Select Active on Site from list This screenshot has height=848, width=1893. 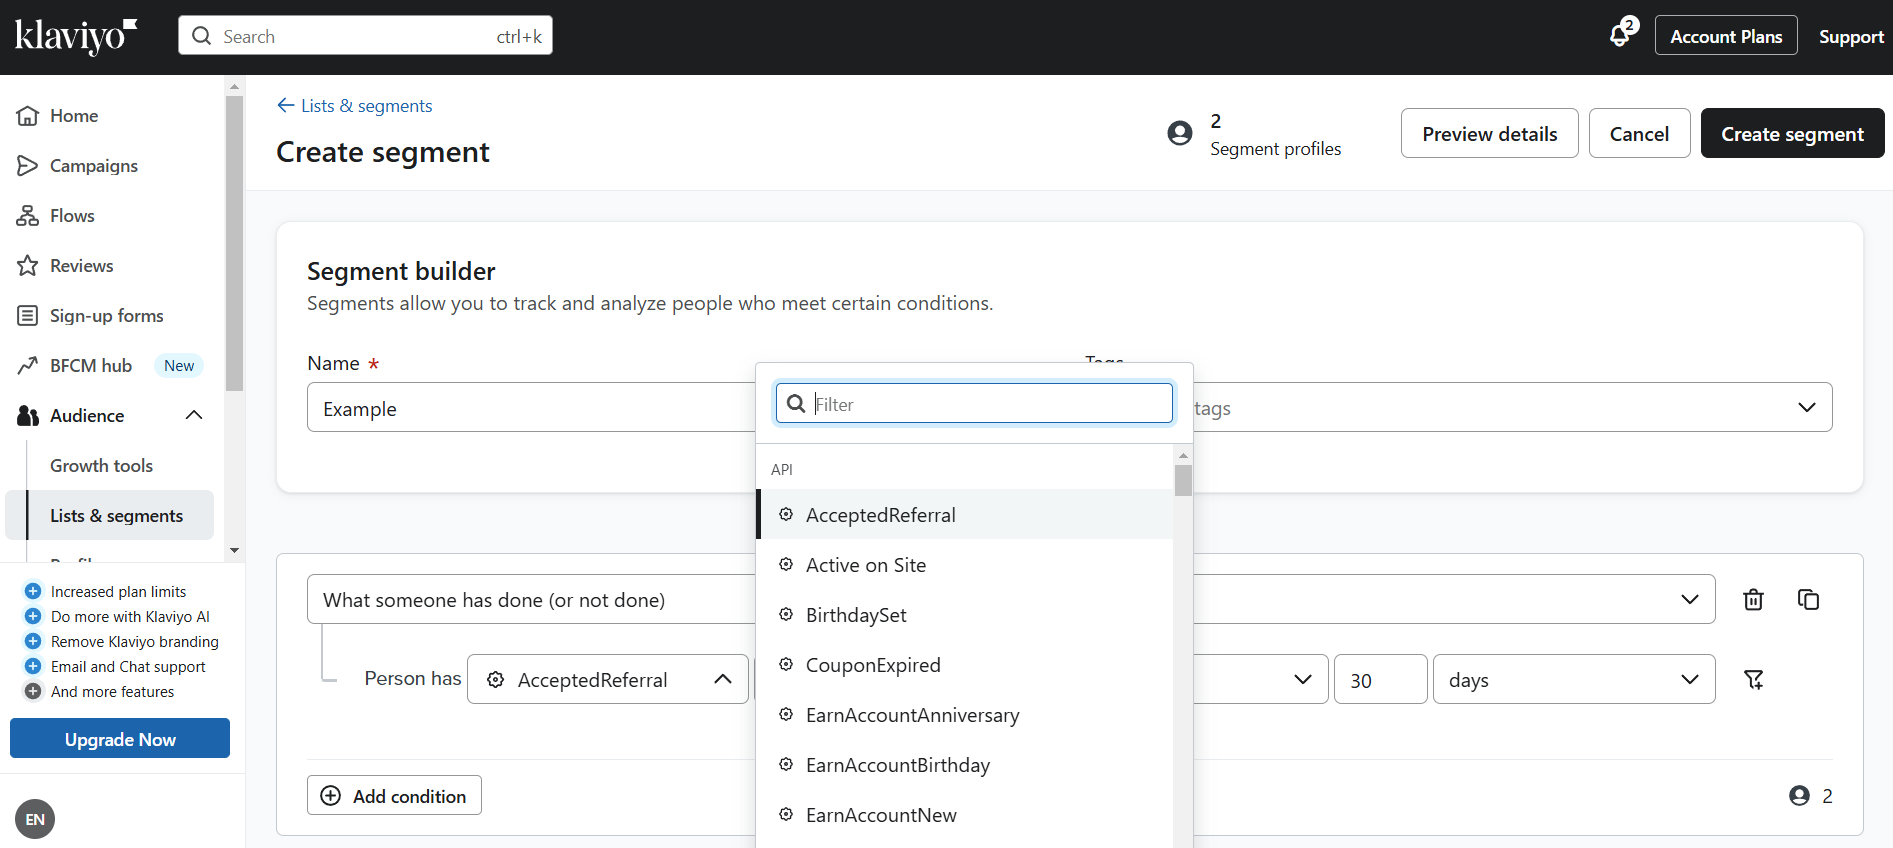click(x=866, y=565)
